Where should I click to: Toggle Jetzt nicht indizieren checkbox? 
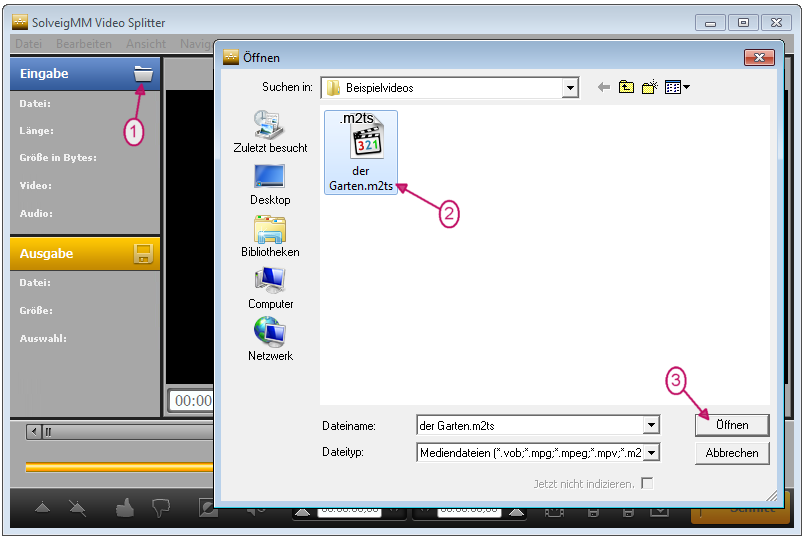click(x=647, y=484)
